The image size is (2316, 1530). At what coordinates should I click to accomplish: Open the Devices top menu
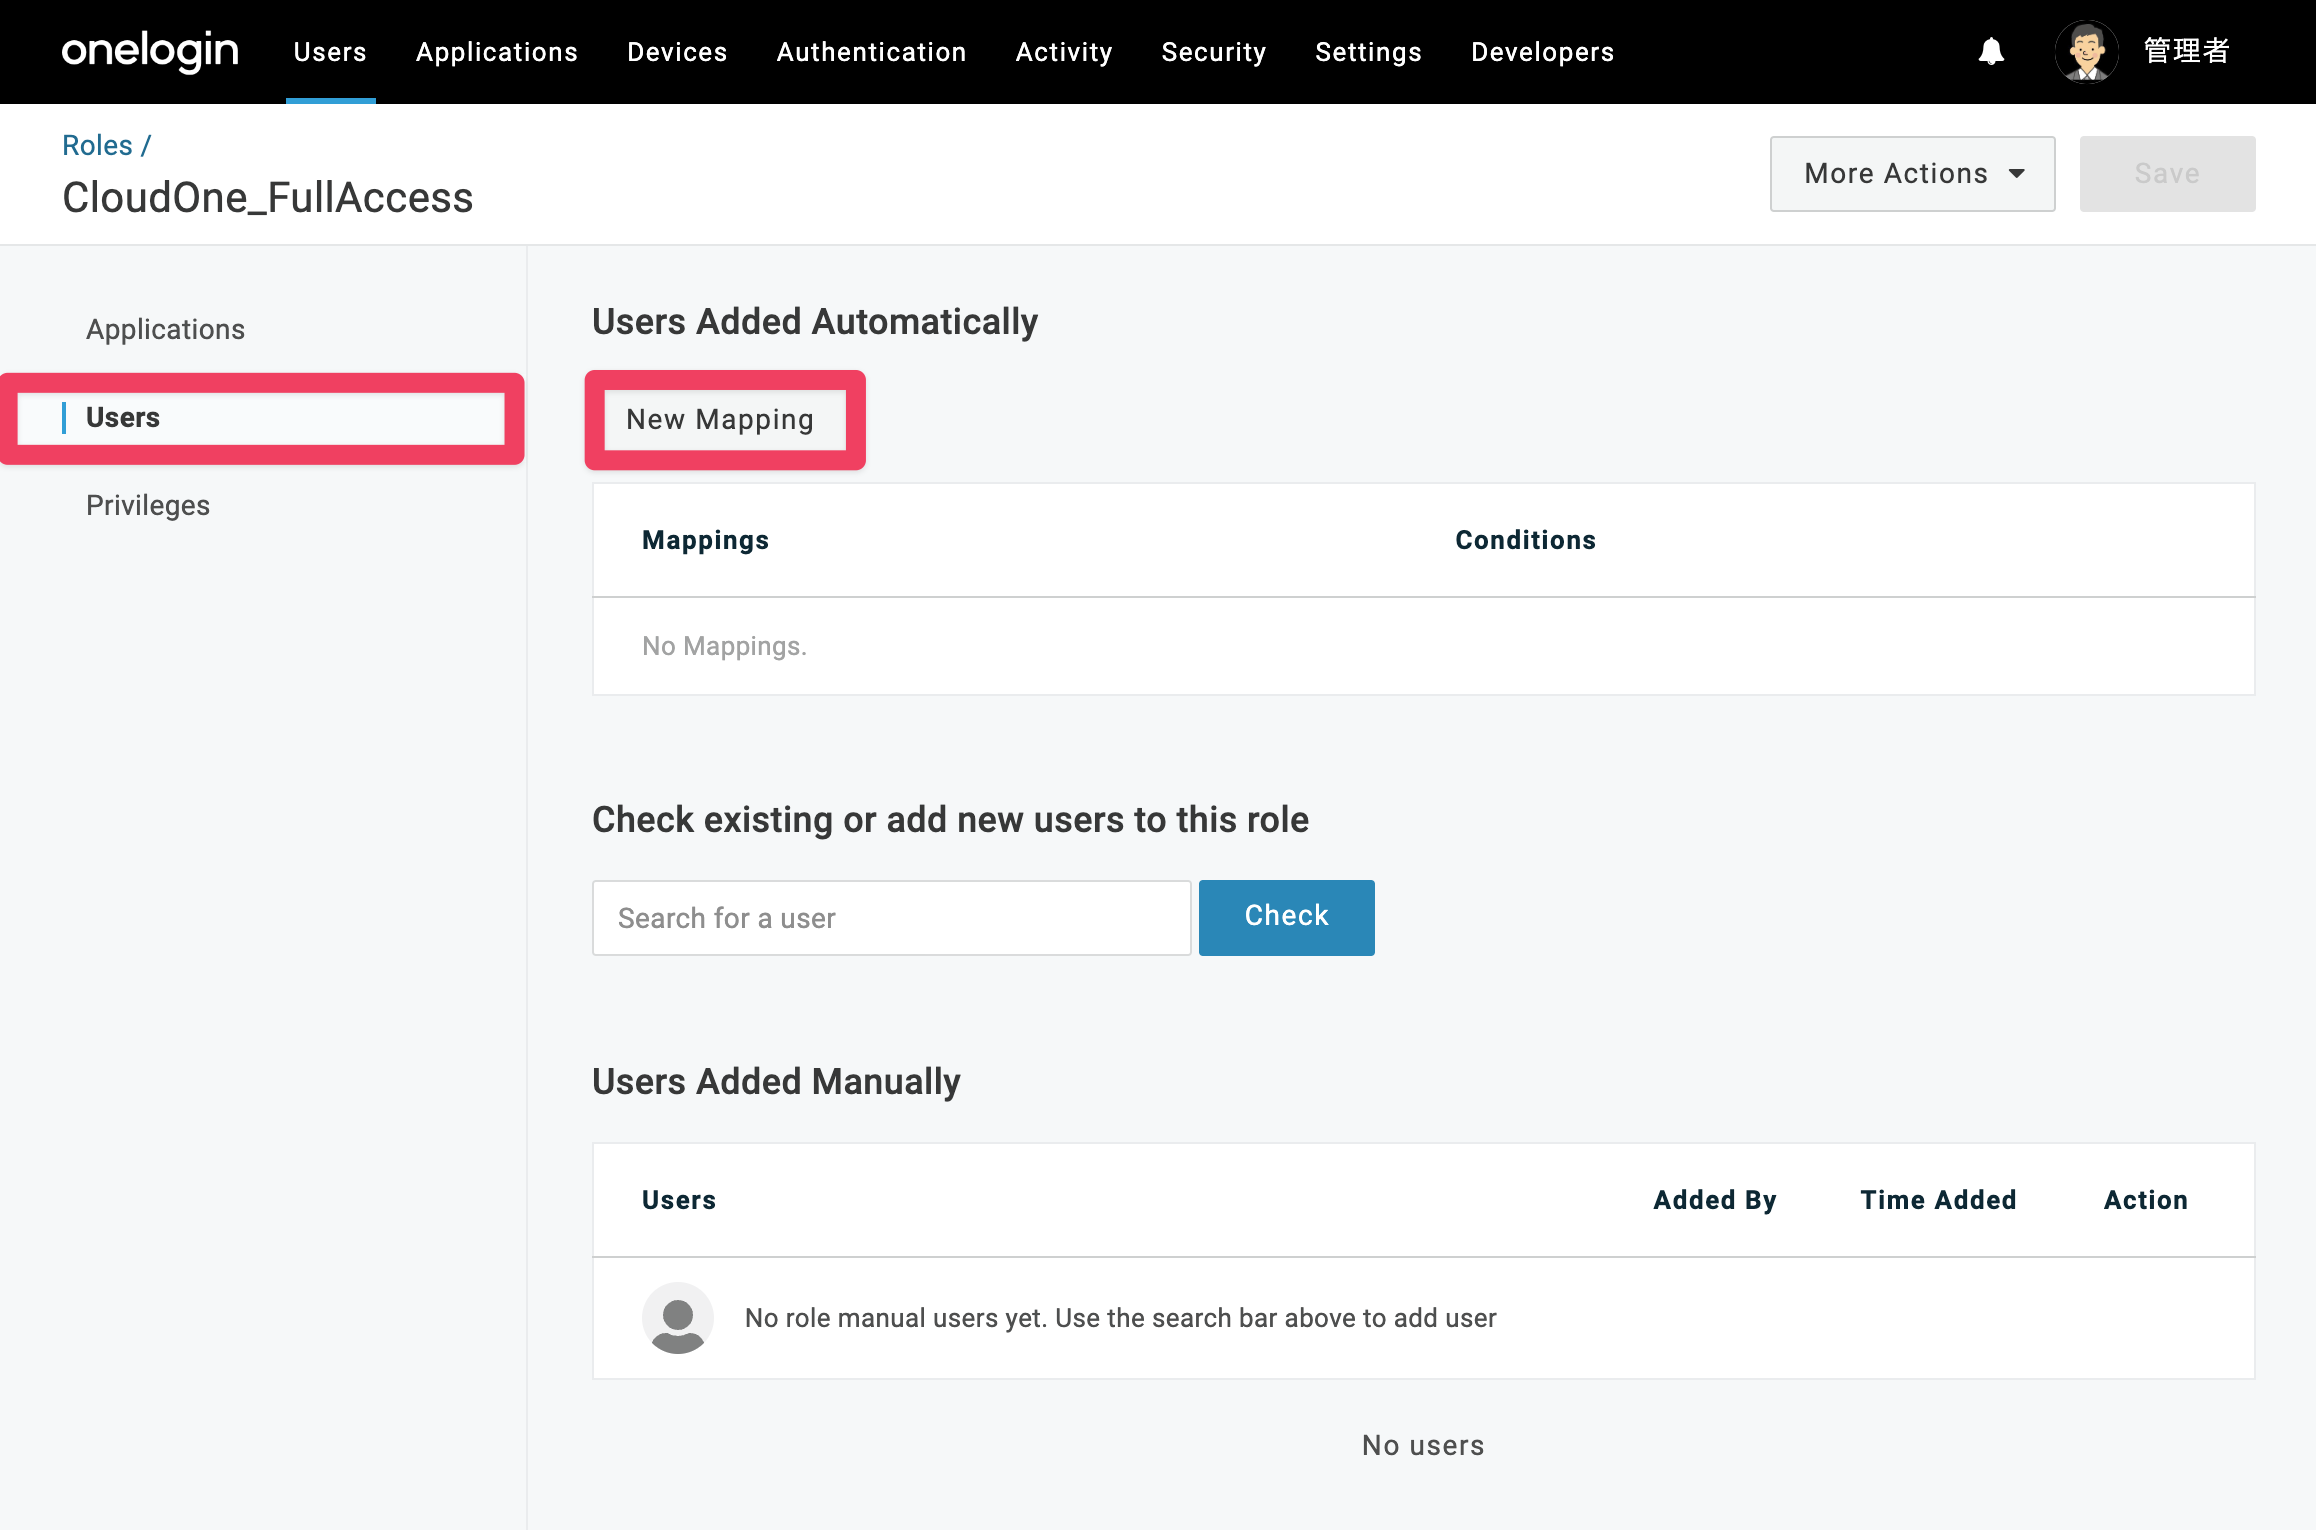point(677,52)
